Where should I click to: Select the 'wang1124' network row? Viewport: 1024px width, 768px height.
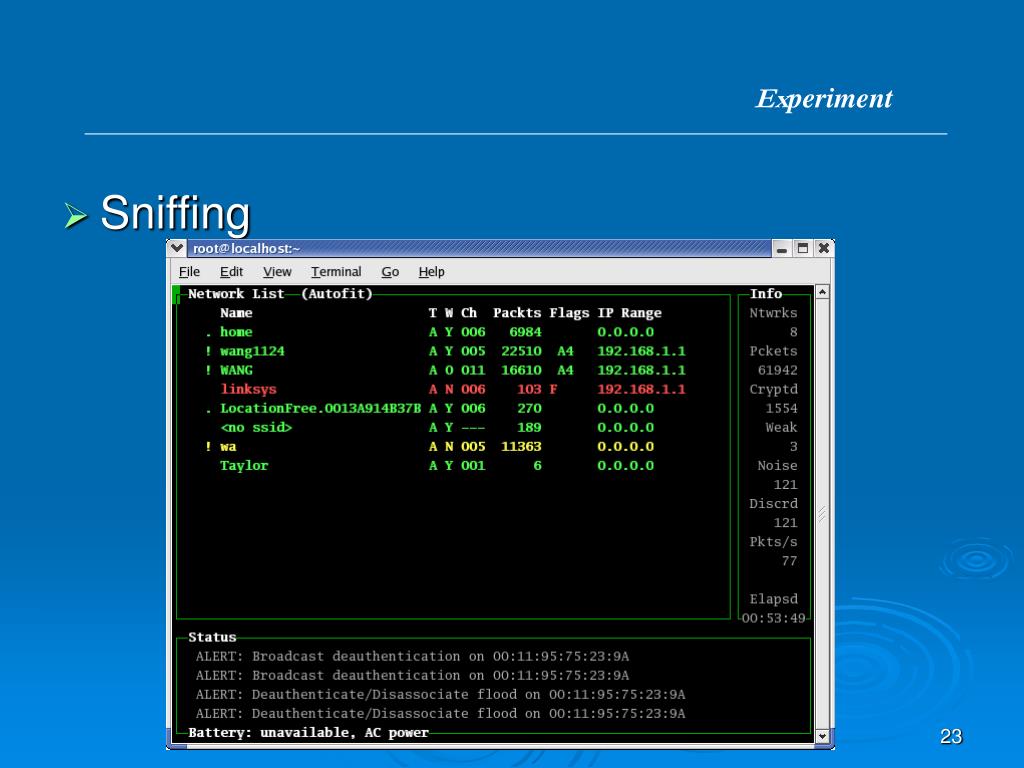pyautogui.click(x=445, y=351)
